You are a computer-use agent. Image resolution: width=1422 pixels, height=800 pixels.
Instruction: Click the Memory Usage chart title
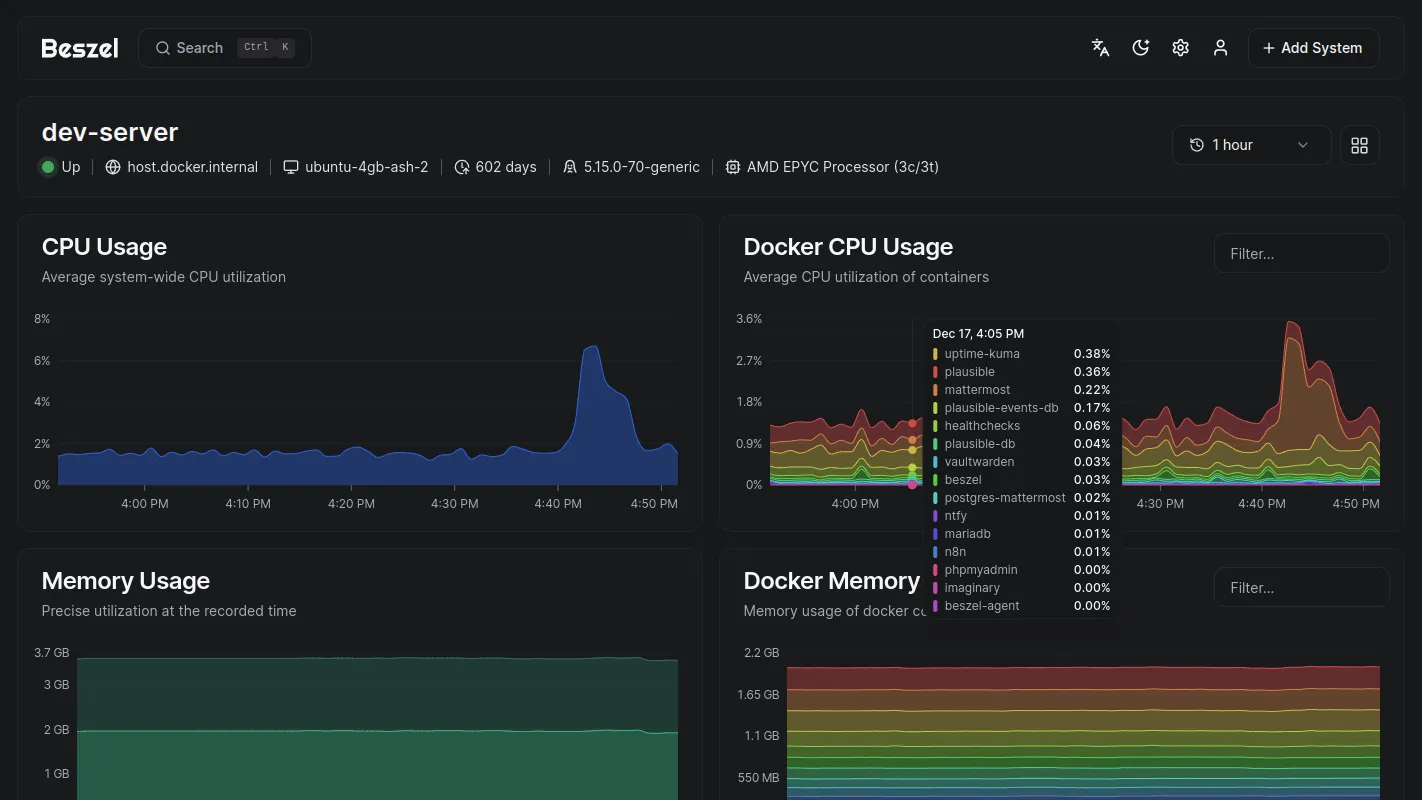(x=126, y=581)
